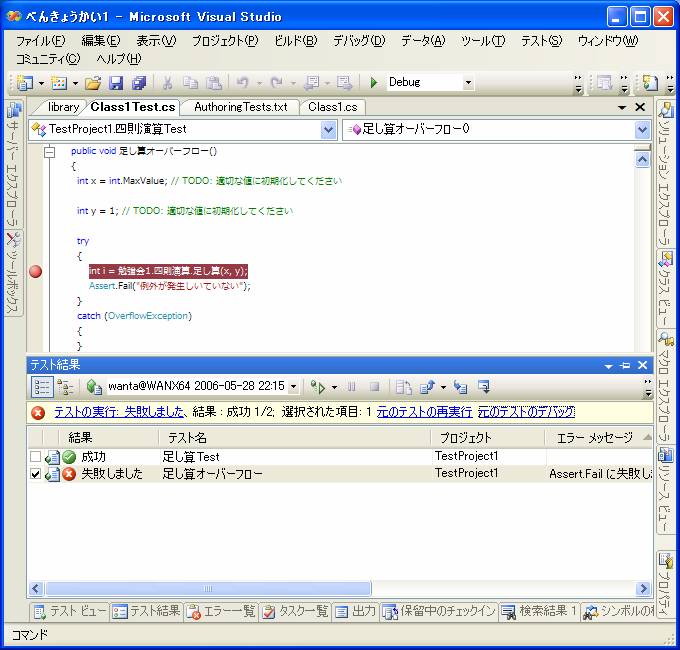Expand the TestProject1.四則演算Test class dropdown
The height and width of the screenshot is (650, 680).
pyautogui.click(x=329, y=129)
